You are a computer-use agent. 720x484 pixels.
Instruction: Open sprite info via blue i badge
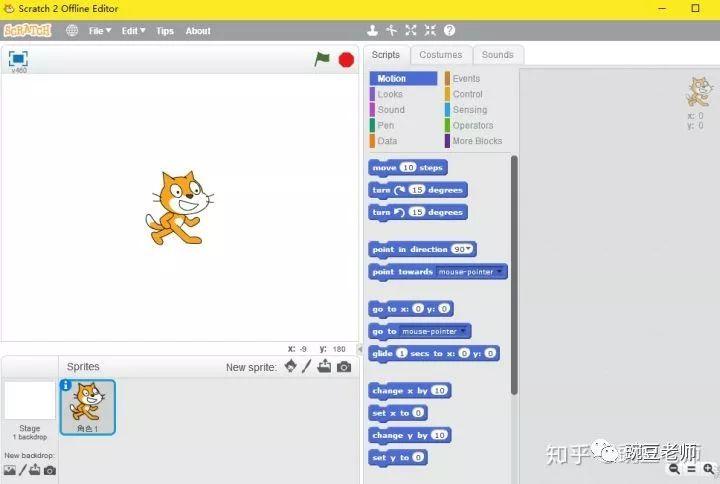(x=66, y=385)
